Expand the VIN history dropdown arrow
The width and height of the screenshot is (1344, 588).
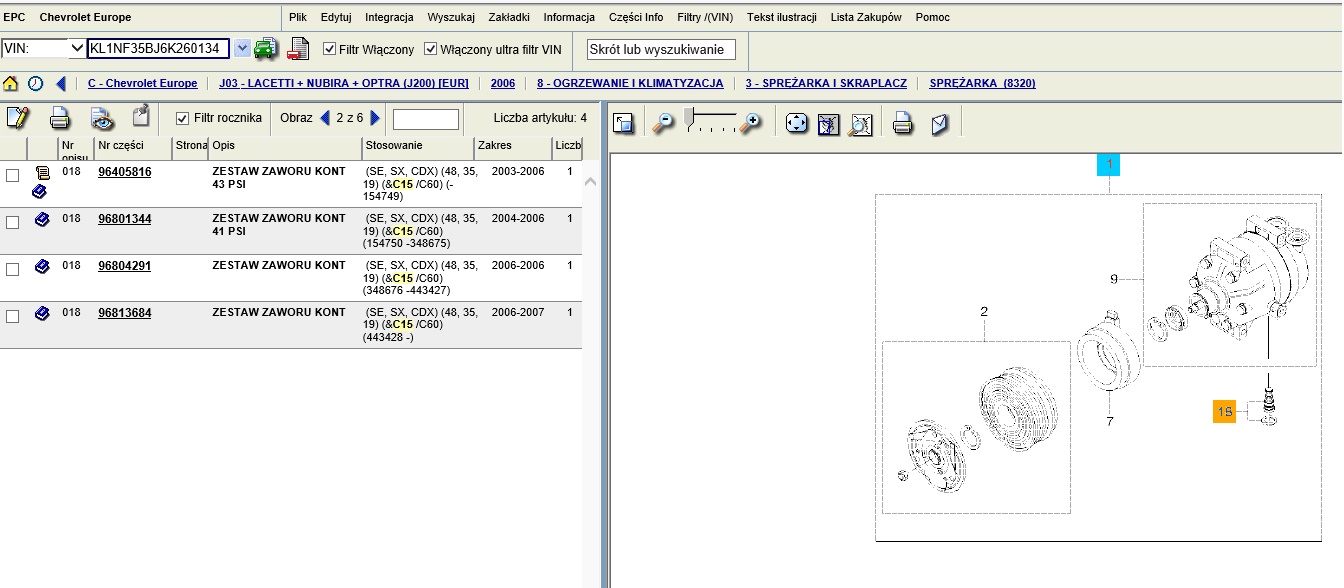pos(242,49)
